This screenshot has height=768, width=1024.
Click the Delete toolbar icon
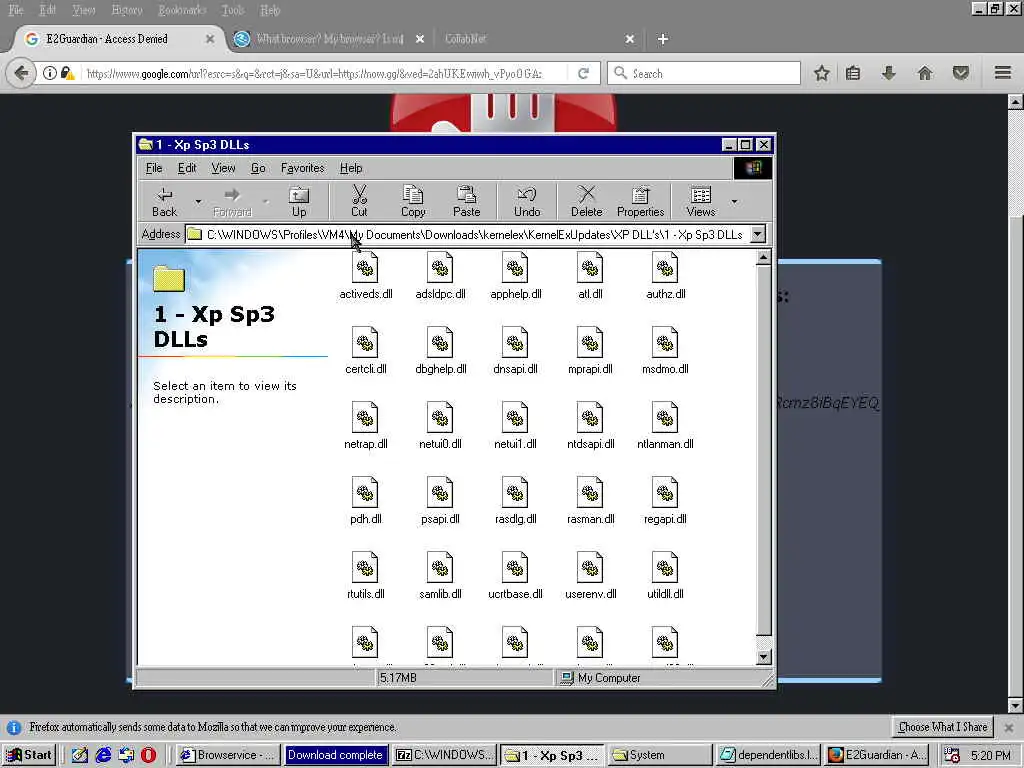(586, 202)
